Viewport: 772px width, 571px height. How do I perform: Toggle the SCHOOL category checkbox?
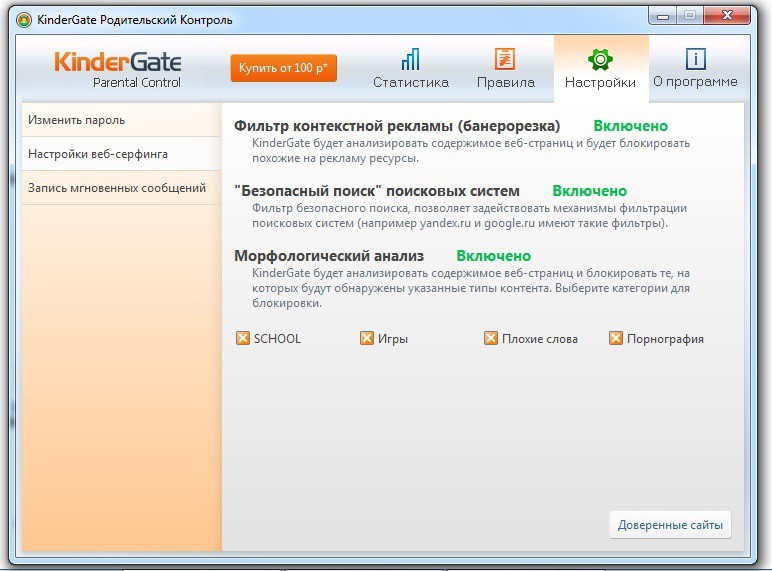coord(243,339)
